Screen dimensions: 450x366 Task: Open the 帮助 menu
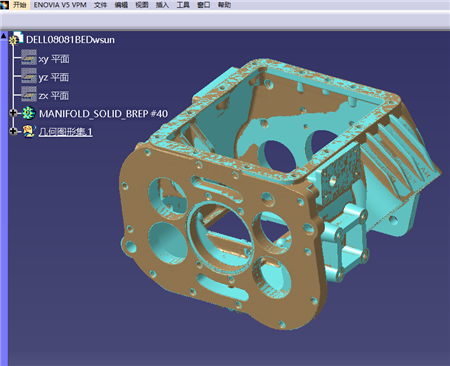point(224,5)
